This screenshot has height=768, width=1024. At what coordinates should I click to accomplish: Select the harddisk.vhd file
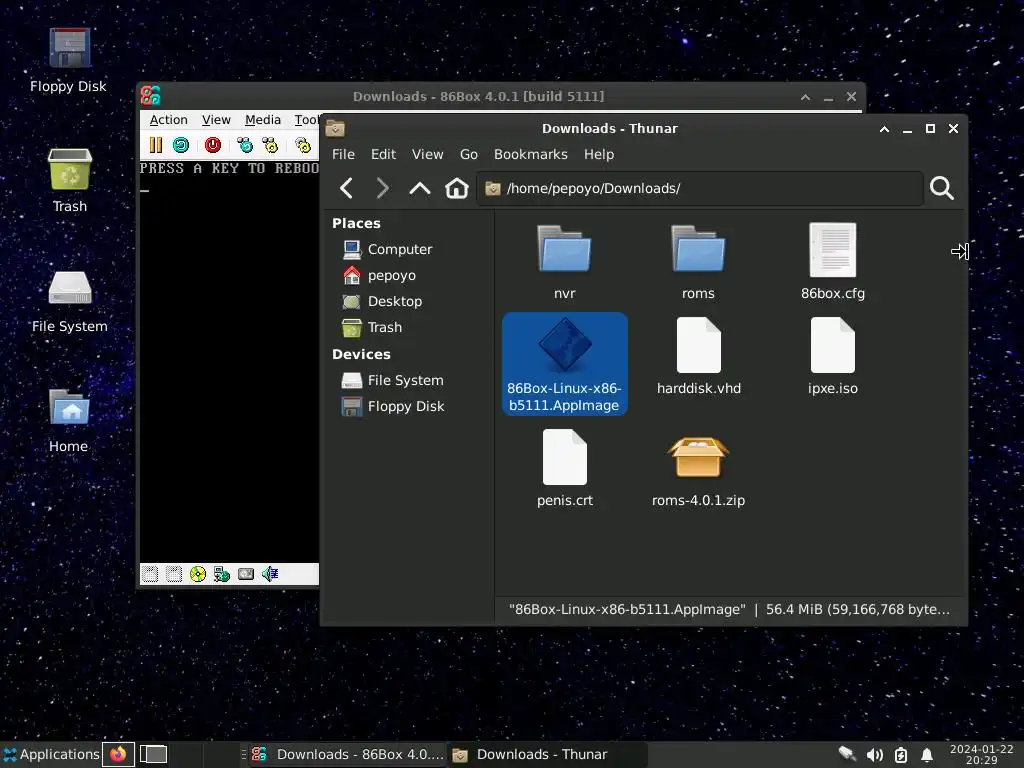point(699,357)
